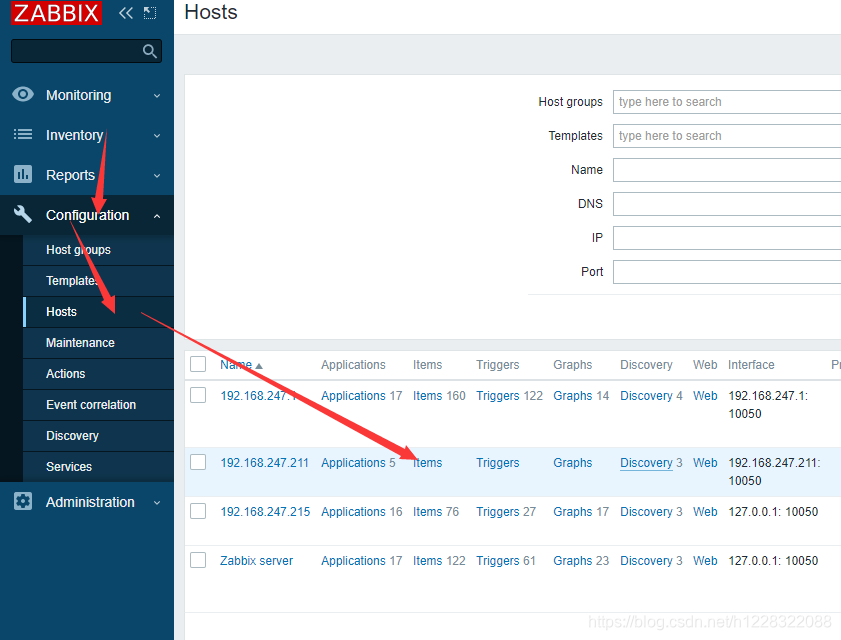Open Graphs 17 link

click(573, 512)
